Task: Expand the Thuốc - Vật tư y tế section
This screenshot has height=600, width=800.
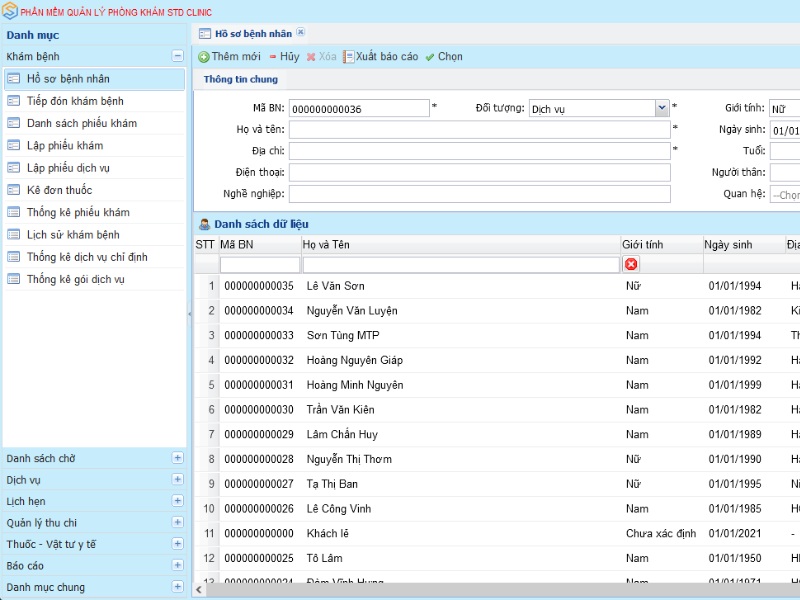Action: (x=178, y=543)
